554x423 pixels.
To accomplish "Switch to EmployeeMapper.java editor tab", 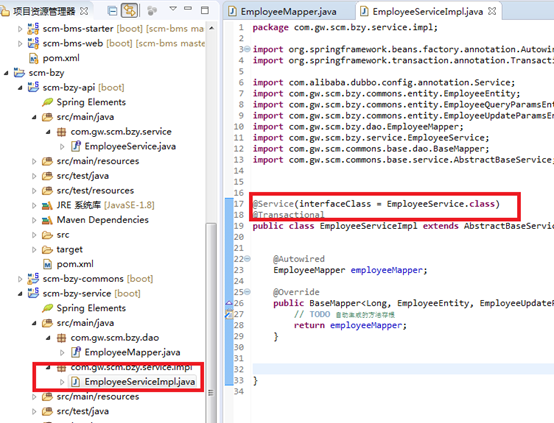I will pyautogui.click(x=288, y=12).
